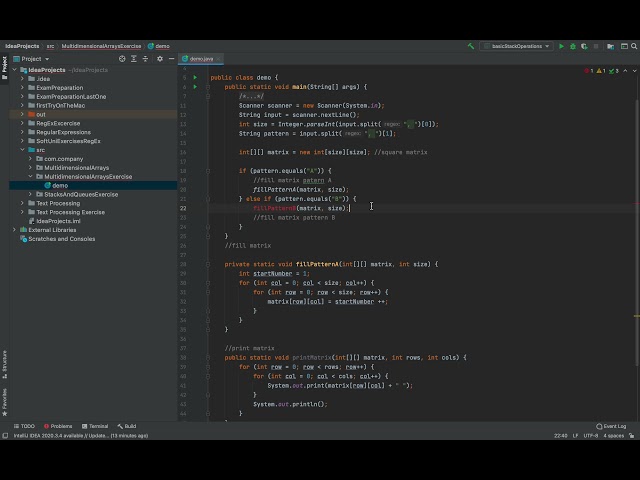Select the demo.java editor tab

(x=201, y=59)
